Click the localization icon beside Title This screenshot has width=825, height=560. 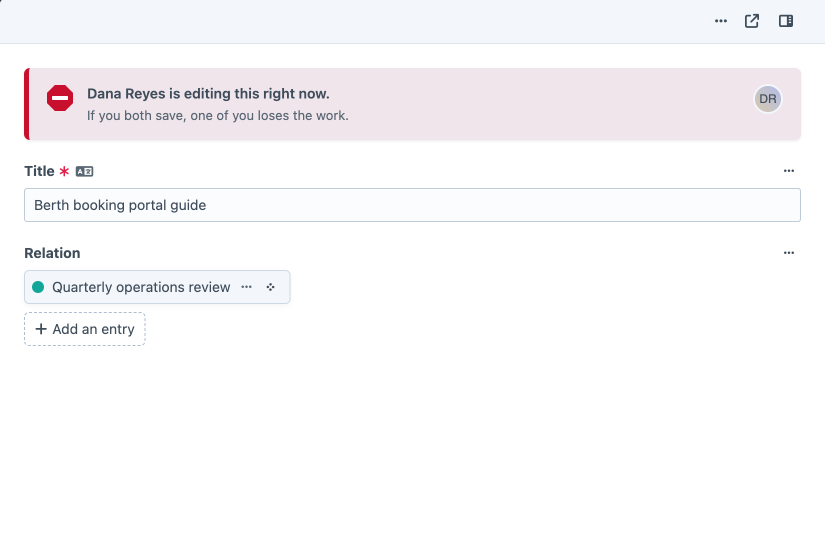pyautogui.click(x=84, y=172)
